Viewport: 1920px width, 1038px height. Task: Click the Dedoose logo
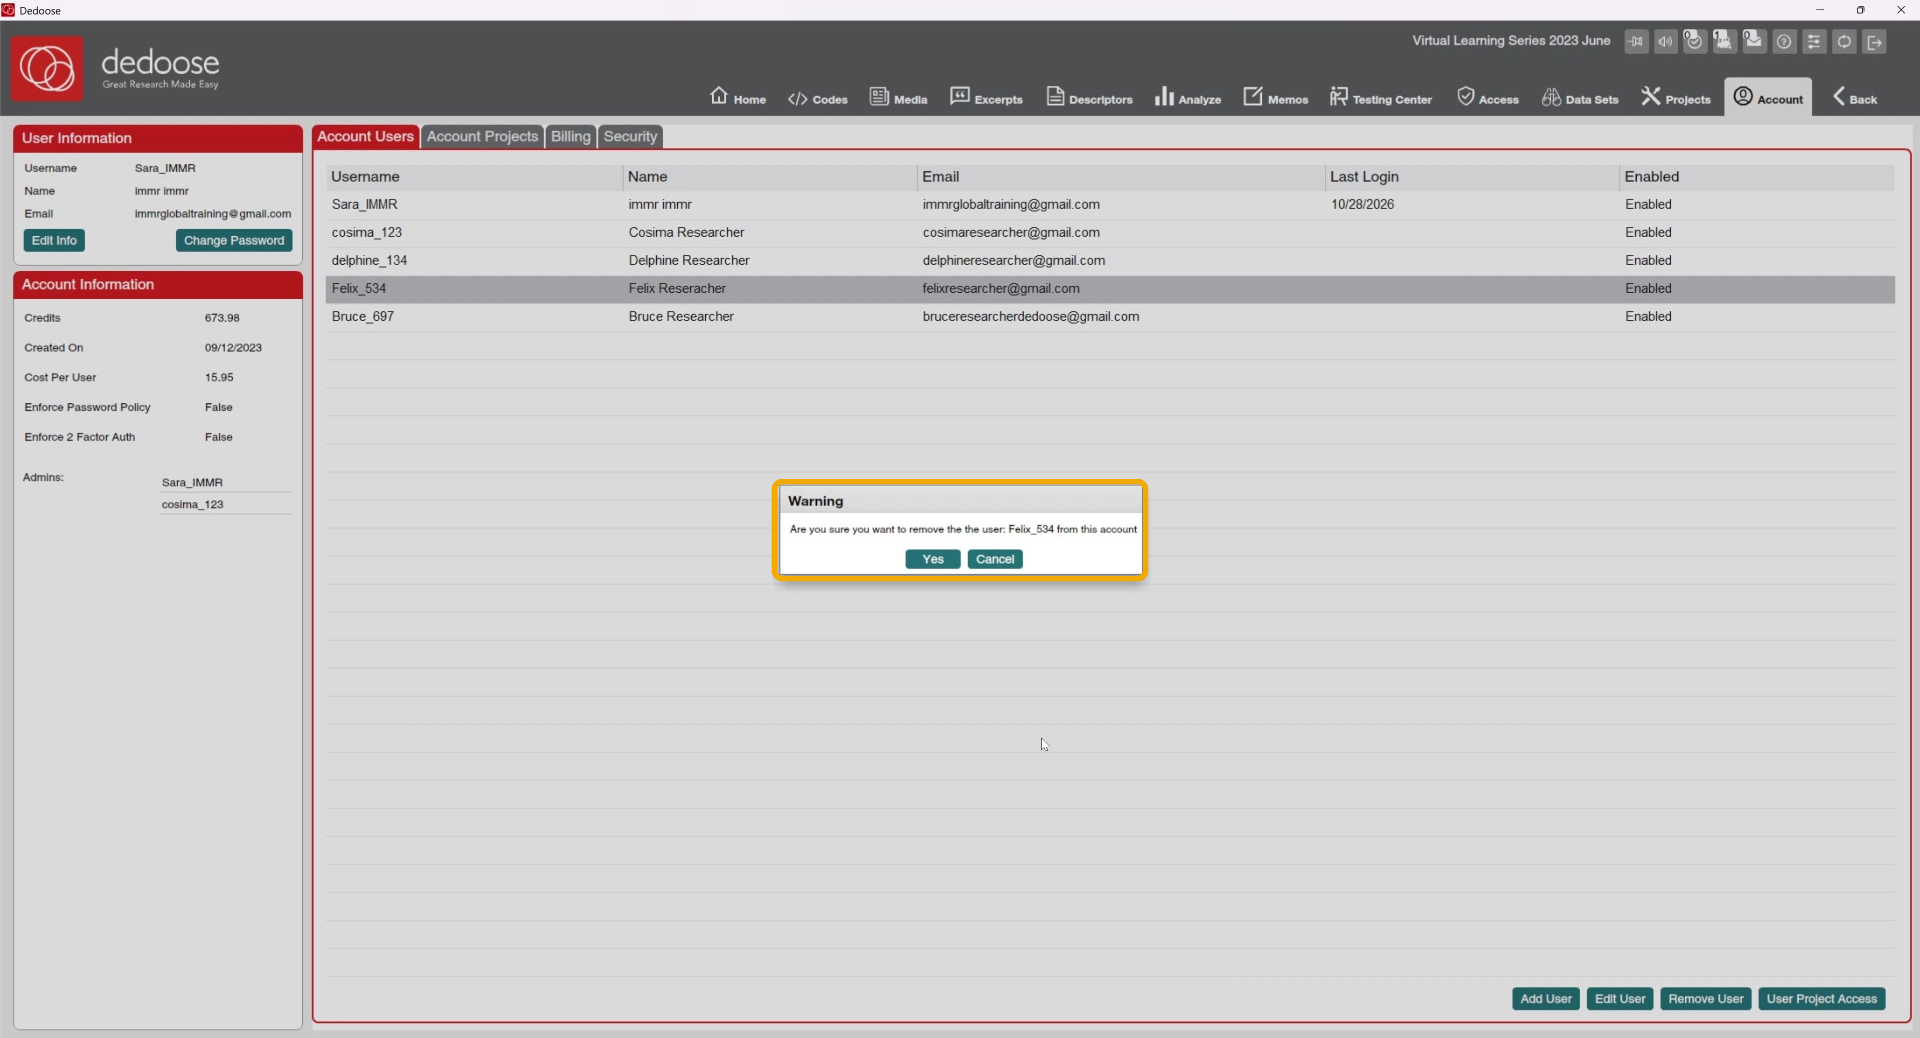[47, 68]
